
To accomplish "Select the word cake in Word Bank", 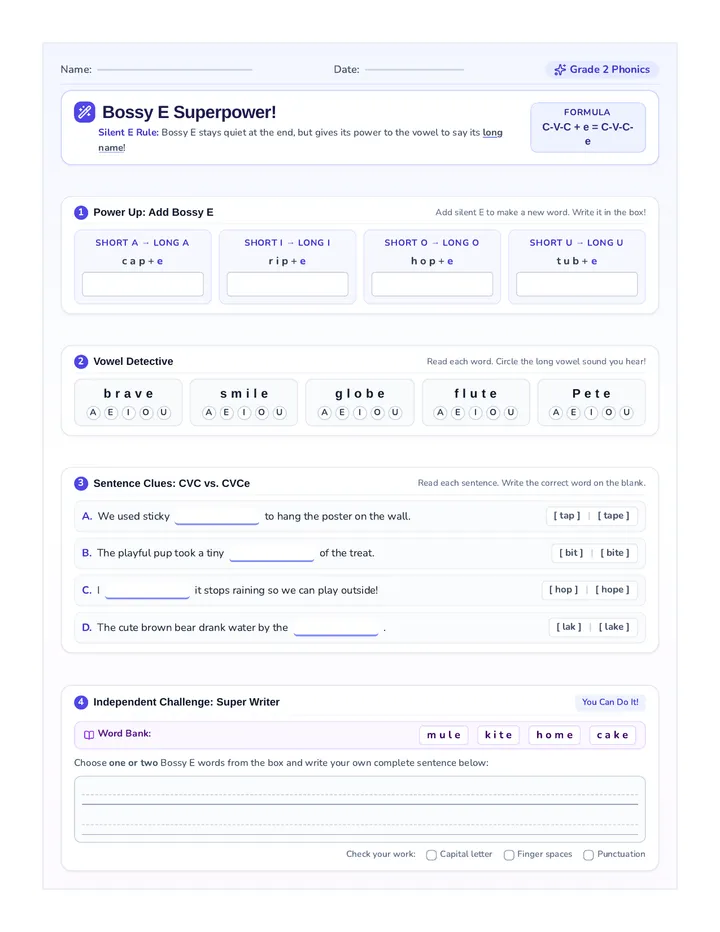I will coord(612,735).
